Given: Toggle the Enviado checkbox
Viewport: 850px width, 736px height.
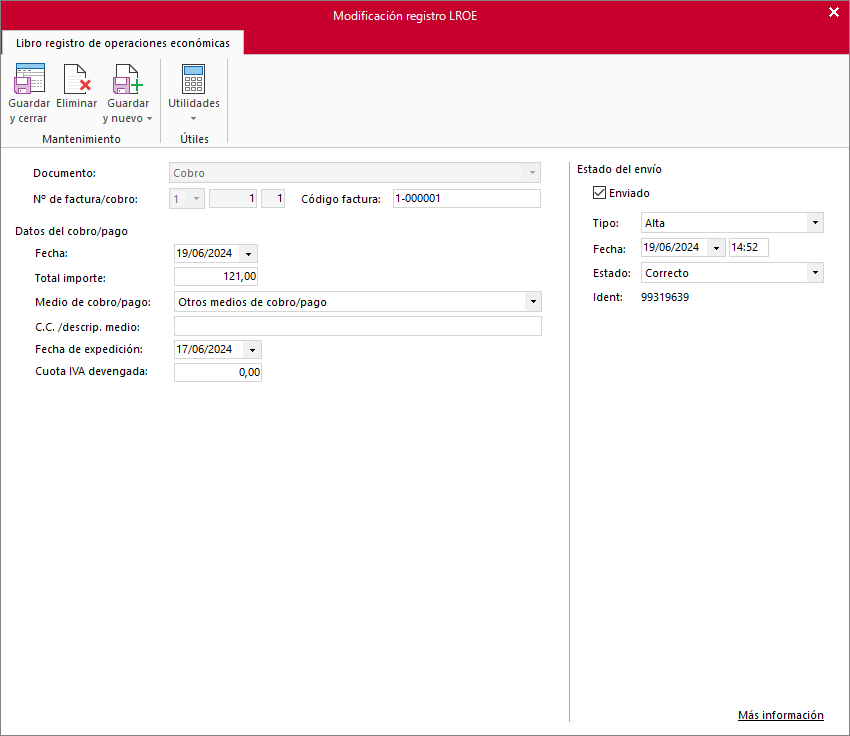Looking at the screenshot, I should [x=599, y=193].
